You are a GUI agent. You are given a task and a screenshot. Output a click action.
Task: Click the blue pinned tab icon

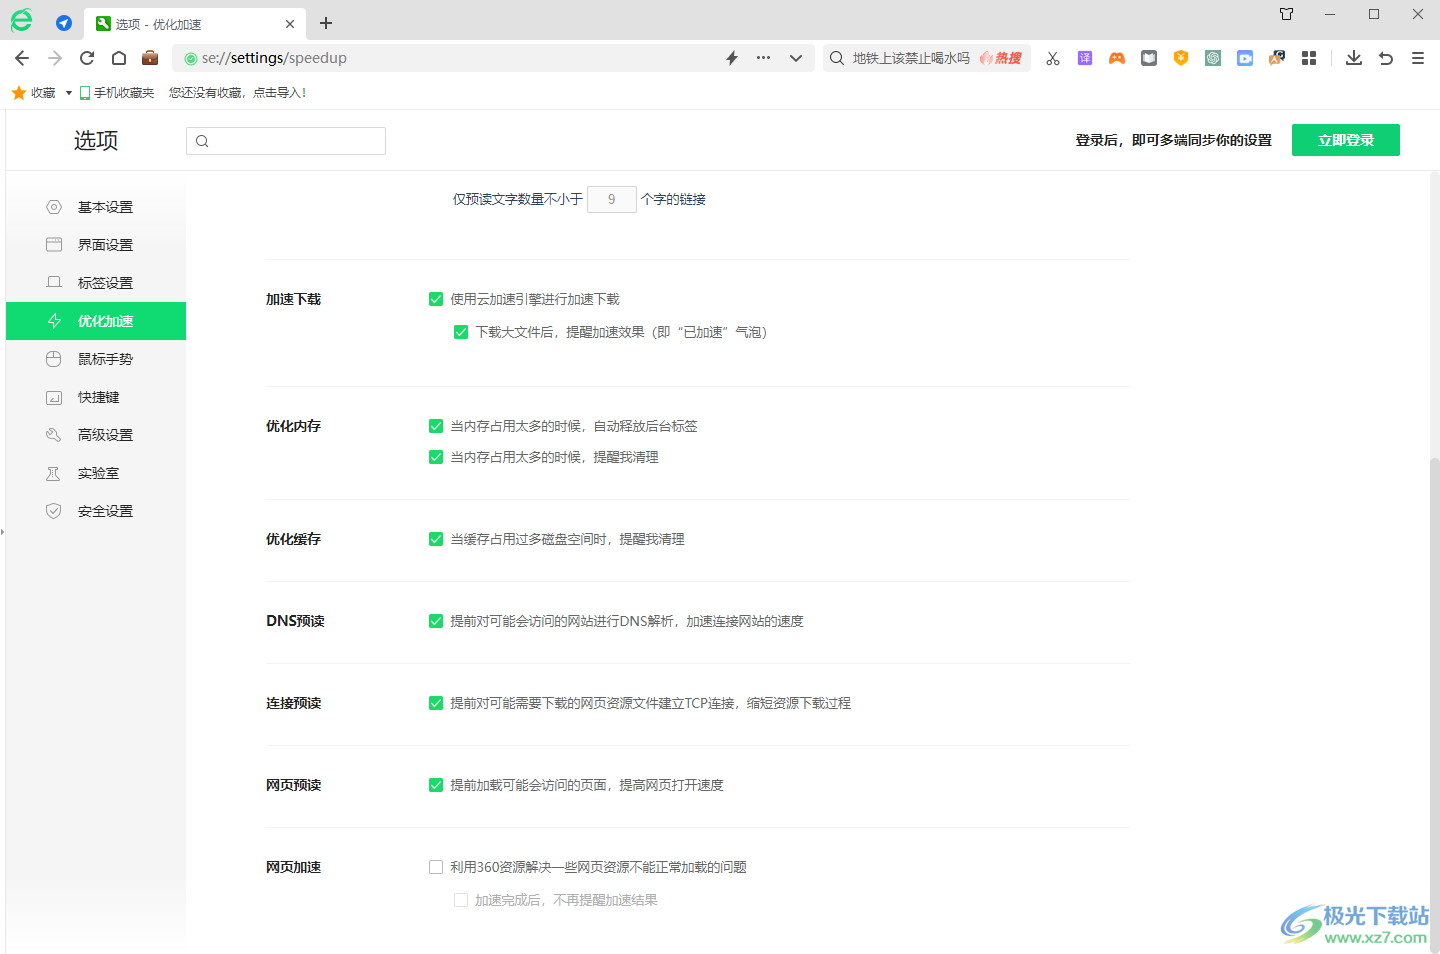[64, 23]
